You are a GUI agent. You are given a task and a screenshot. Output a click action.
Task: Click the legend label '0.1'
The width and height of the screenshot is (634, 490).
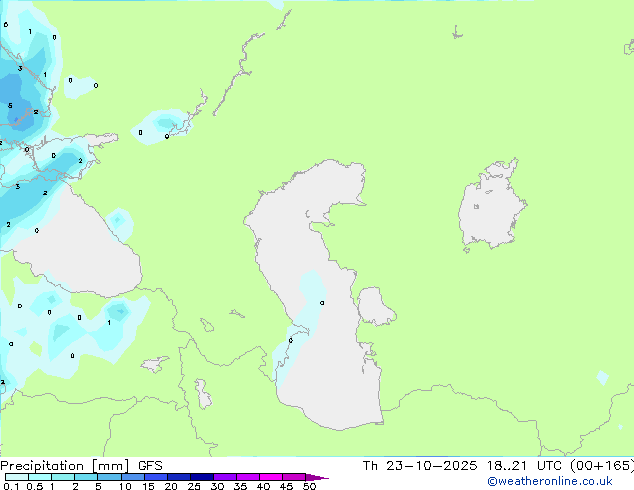tap(11, 486)
